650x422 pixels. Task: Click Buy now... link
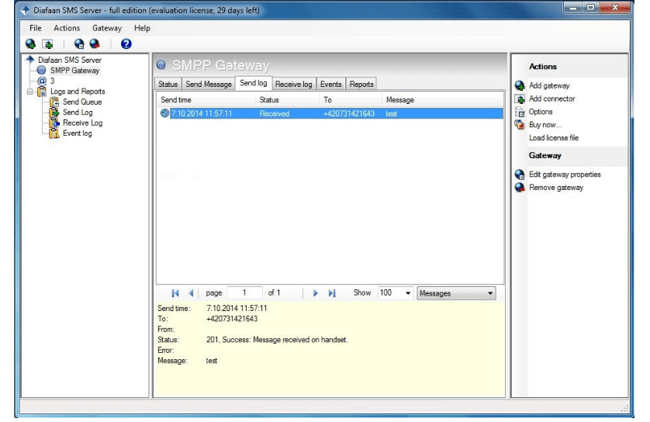[545, 125]
